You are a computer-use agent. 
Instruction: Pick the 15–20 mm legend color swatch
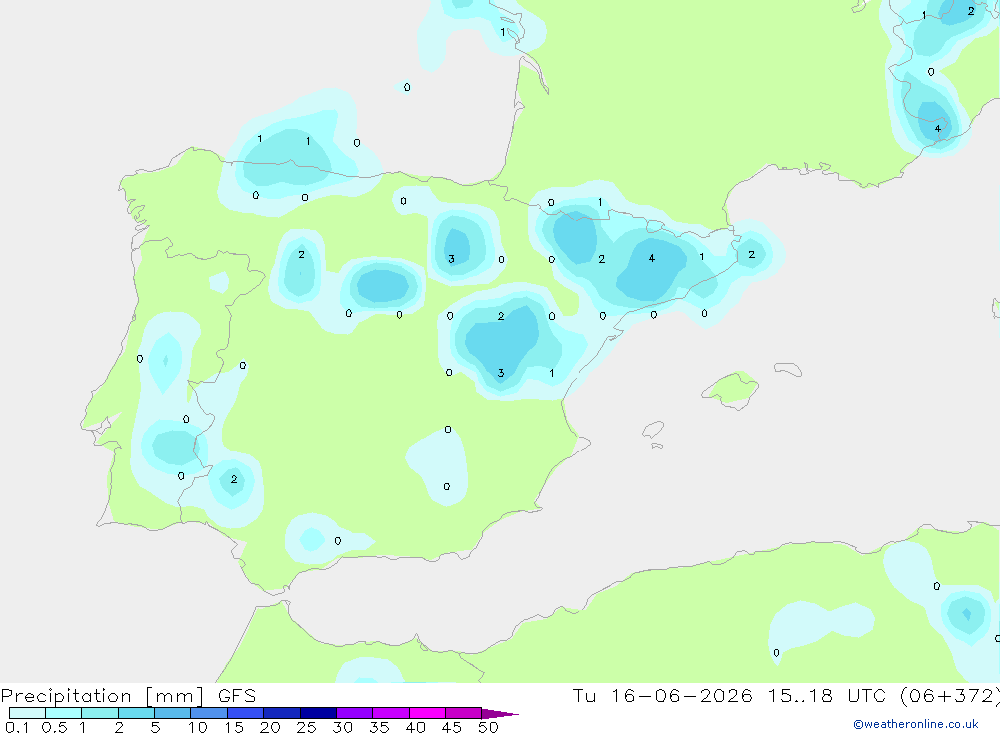click(x=246, y=713)
